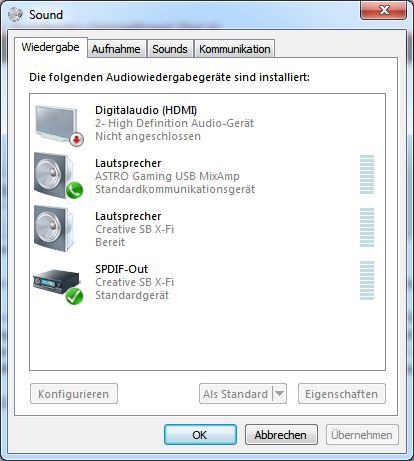414x461 pixels.
Task: Close the Sound dialog window
Action: point(384,10)
